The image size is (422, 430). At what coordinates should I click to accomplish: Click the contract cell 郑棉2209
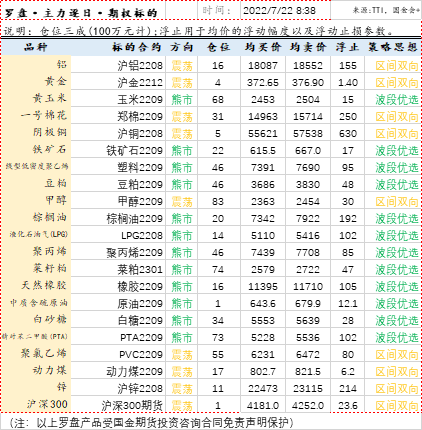(x=140, y=117)
